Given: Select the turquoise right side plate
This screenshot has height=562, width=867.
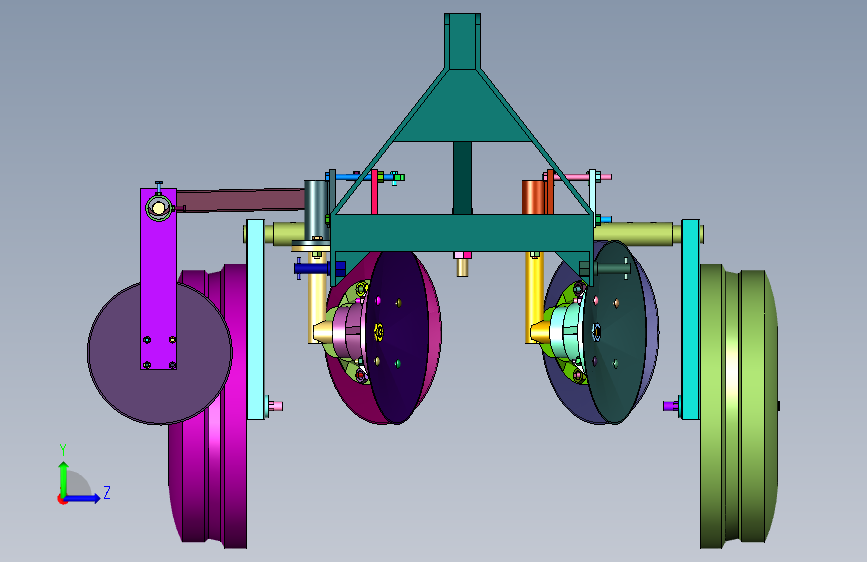Looking at the screenshot, I should click(690, 319).
